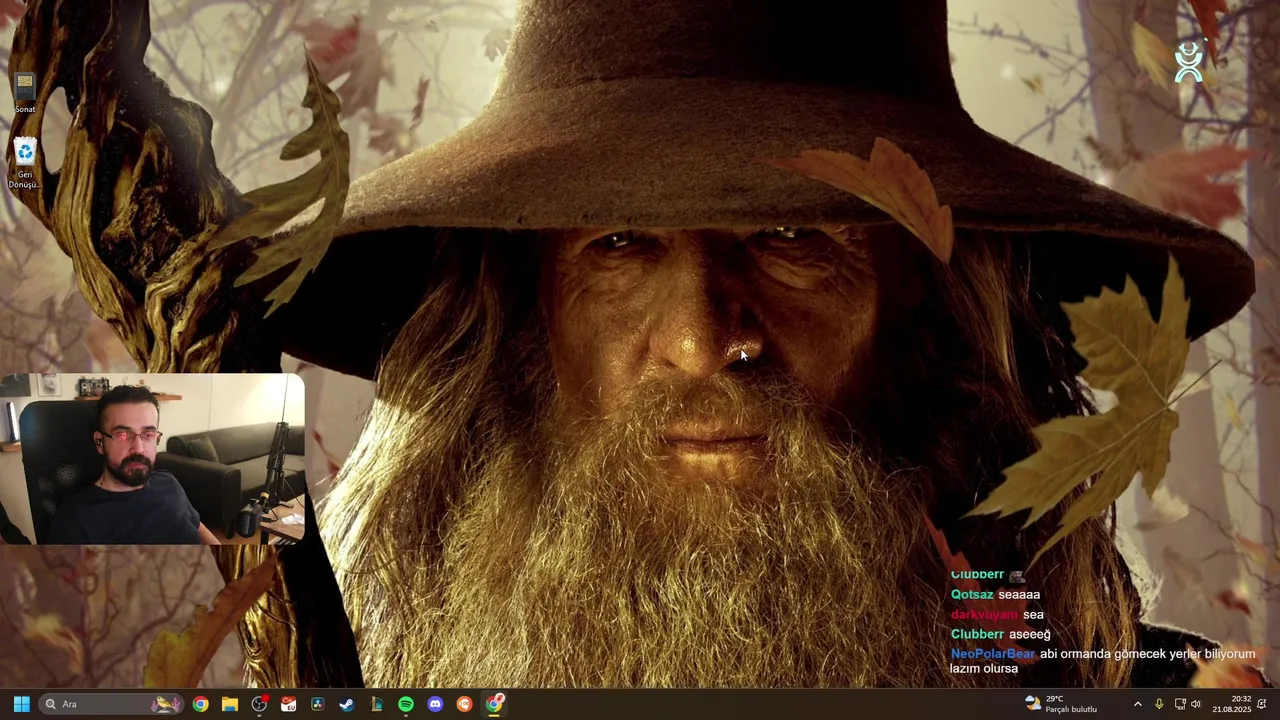Open the clock showing 20:32

[1231, 704]
